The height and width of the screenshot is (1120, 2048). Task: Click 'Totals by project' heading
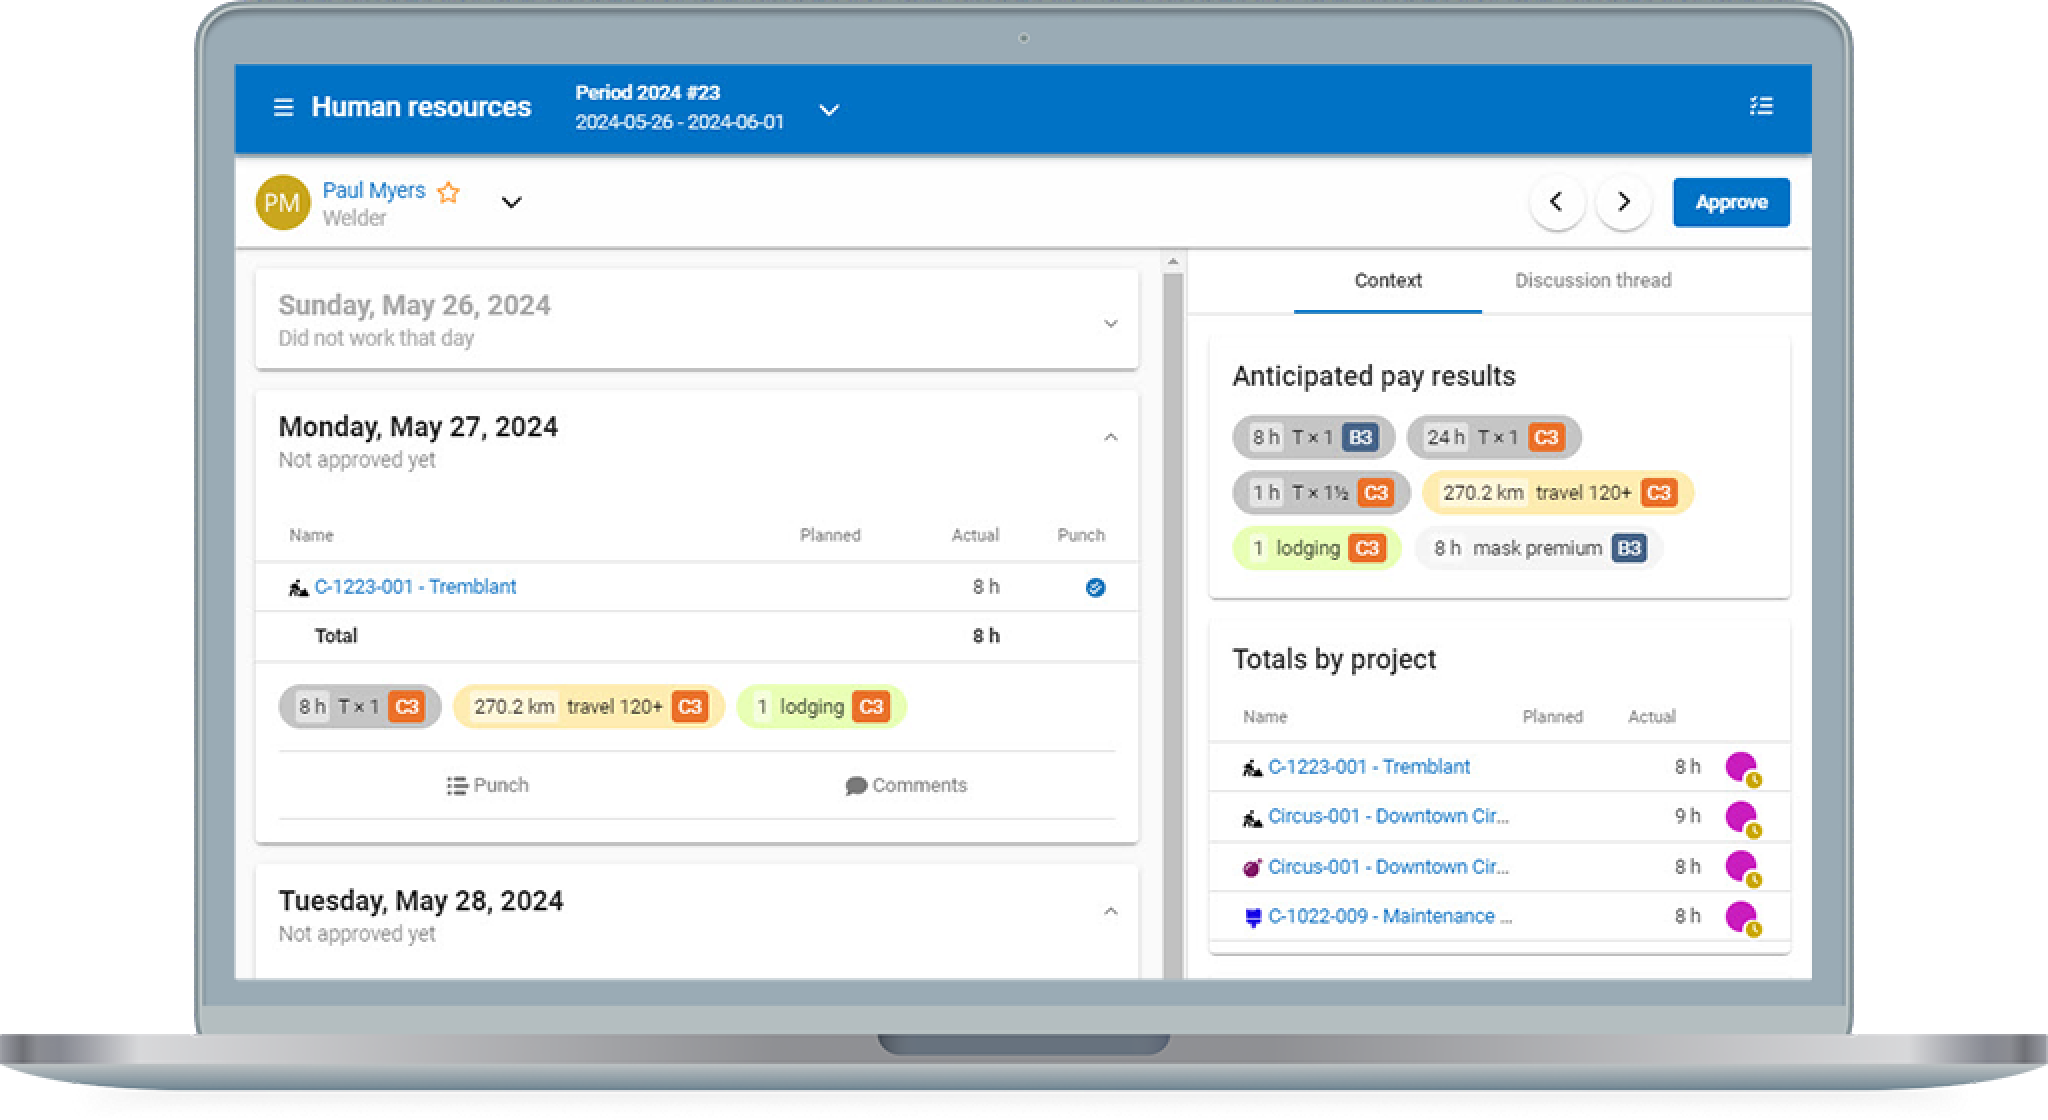tap(1334, 659)
